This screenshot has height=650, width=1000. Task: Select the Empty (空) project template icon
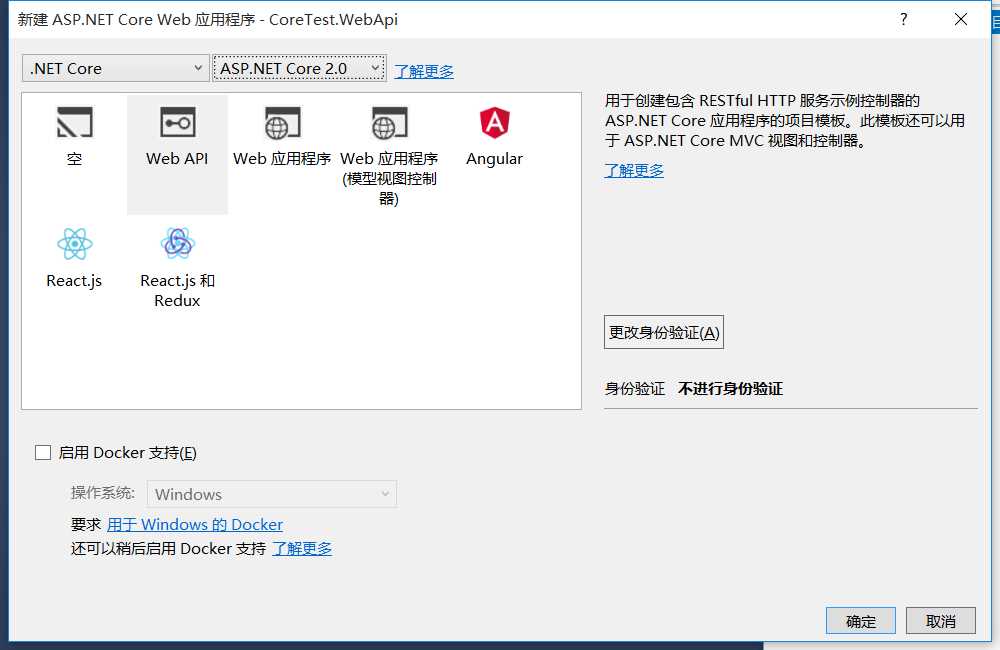click(75, 122)
